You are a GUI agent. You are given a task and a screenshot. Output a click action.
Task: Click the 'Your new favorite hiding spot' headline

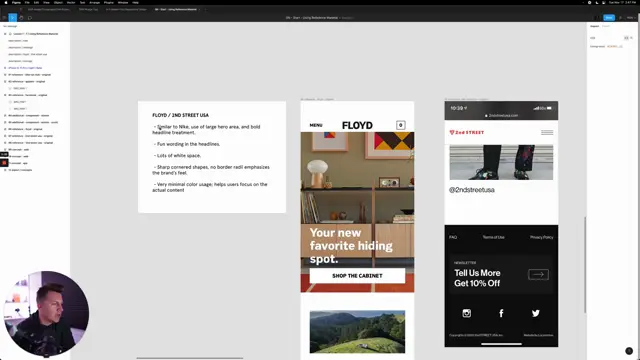pos(351,246)
